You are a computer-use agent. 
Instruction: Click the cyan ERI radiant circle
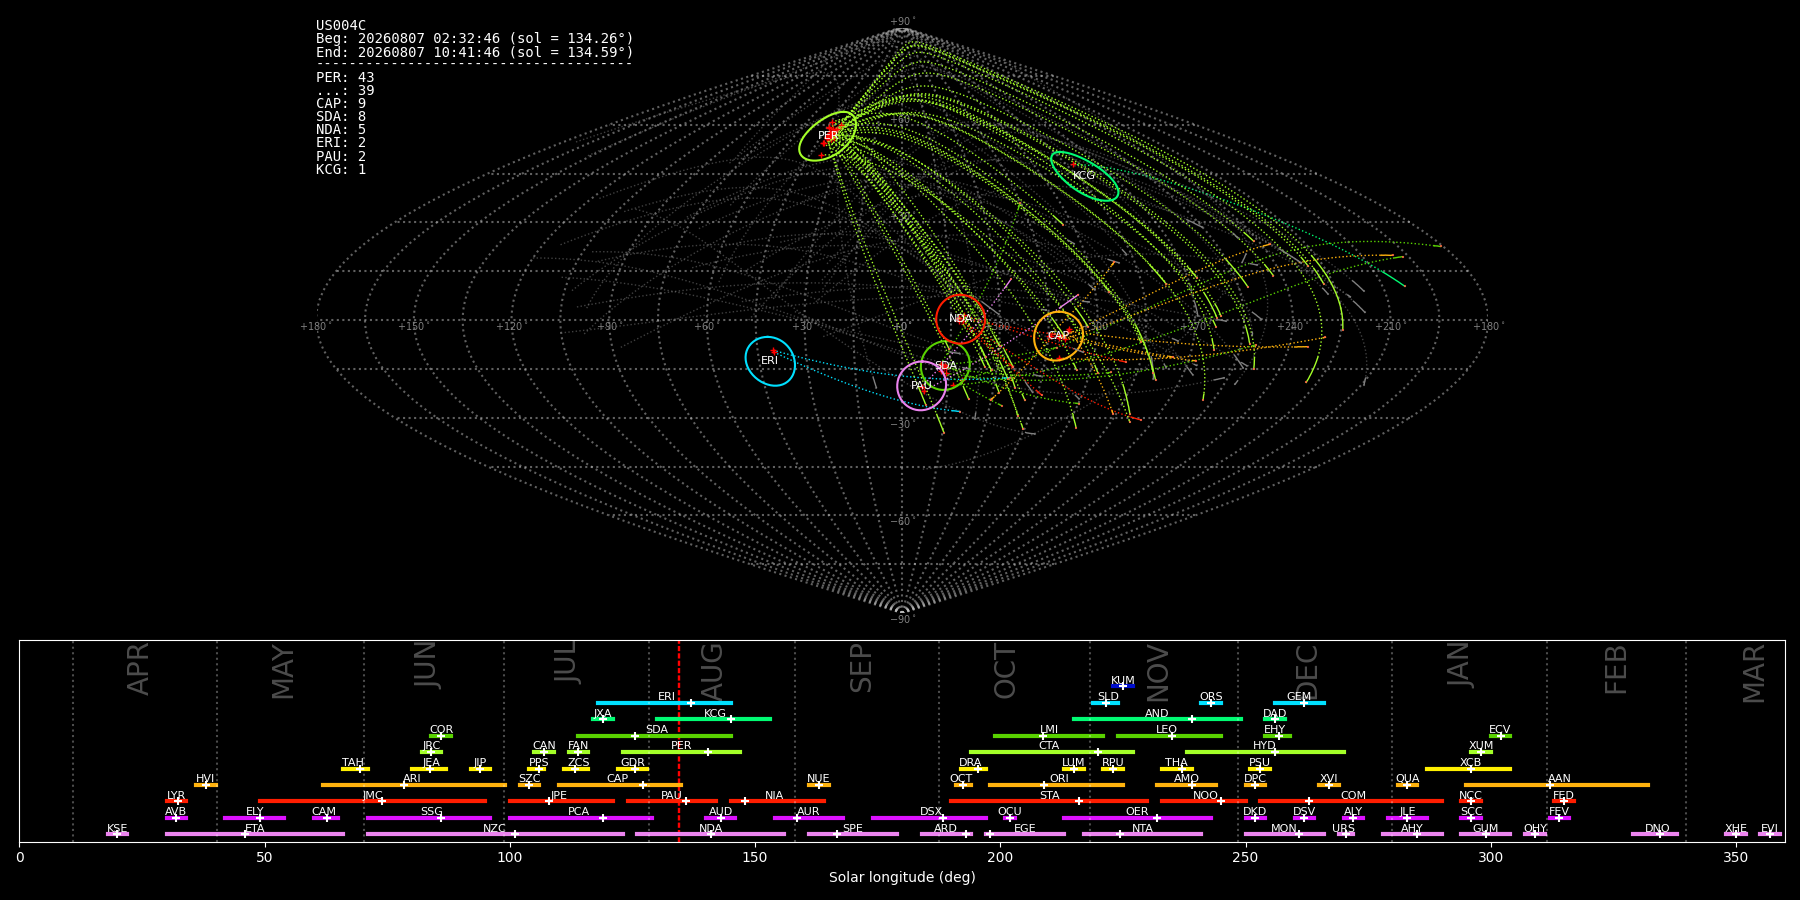(x=770, y=361)
